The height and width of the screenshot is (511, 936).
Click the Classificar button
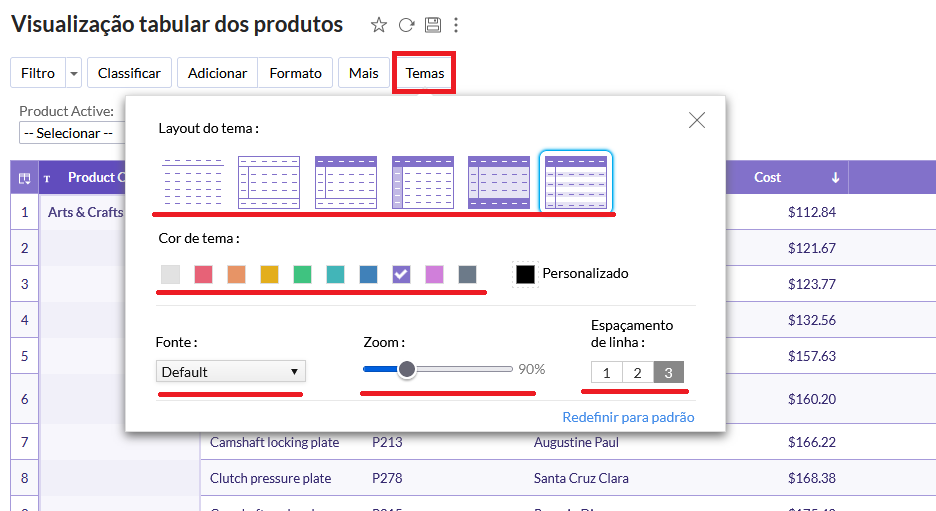129,73
